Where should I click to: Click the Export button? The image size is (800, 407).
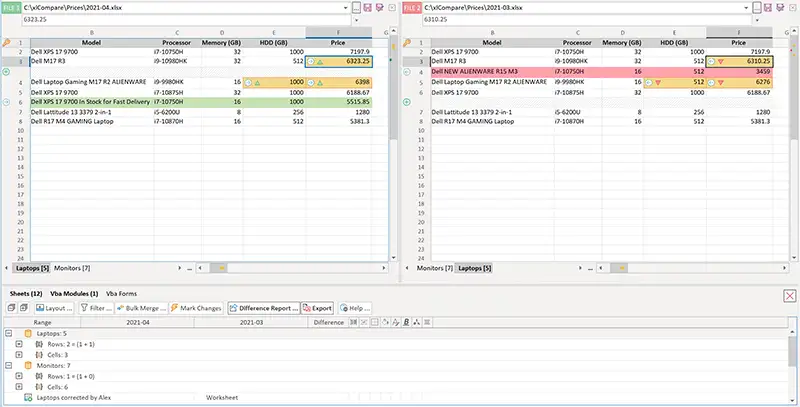tap(317, 308)
